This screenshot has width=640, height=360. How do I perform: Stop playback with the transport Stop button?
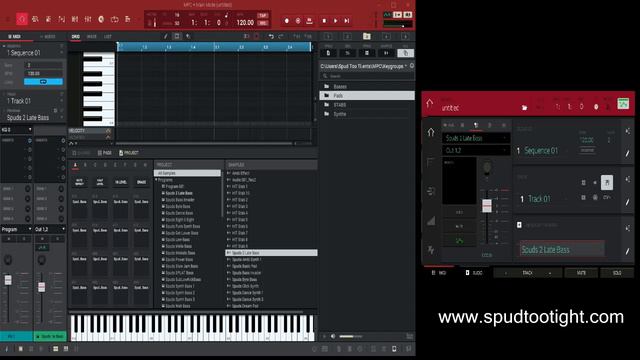click(324, 20)
